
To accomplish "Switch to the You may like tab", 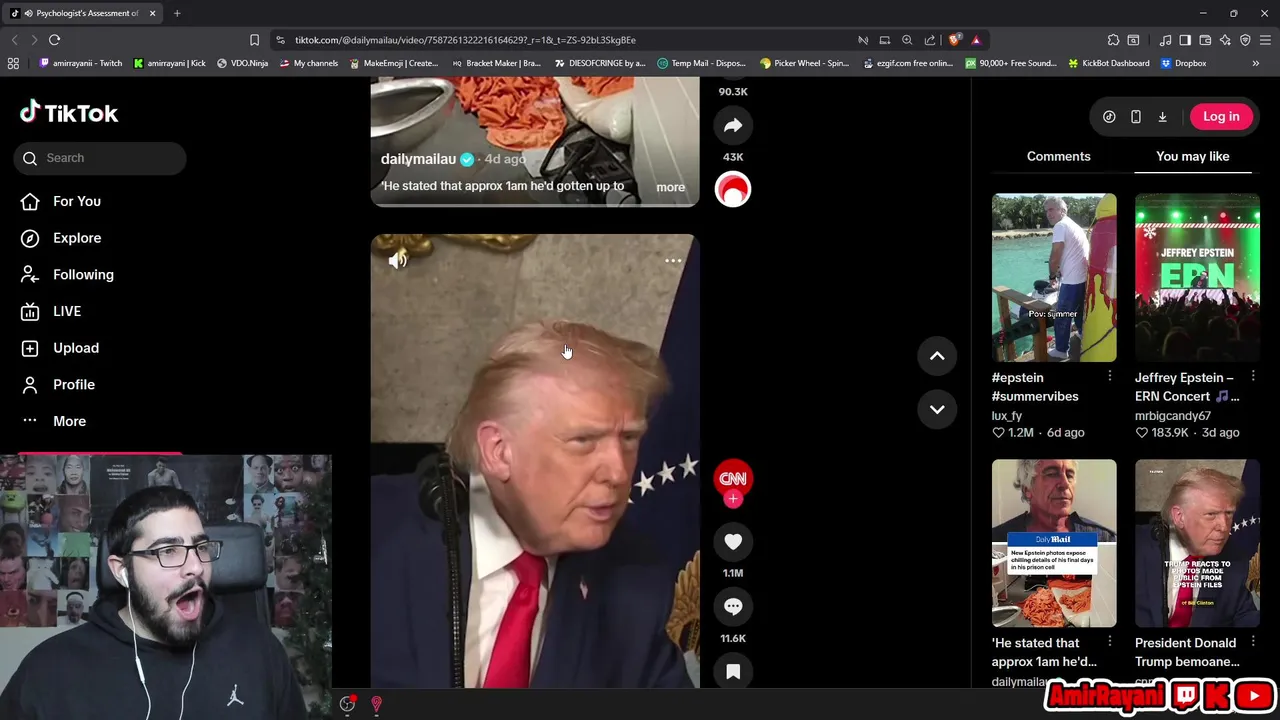I will click(1193, 156).
